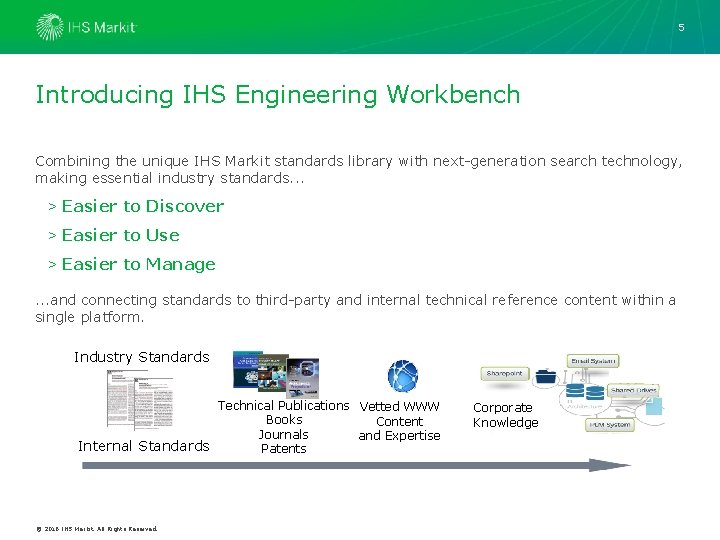Click the gray arrowhead of the long arrow
The width and height of the screenshot is (720, 540).
[610, 465]
